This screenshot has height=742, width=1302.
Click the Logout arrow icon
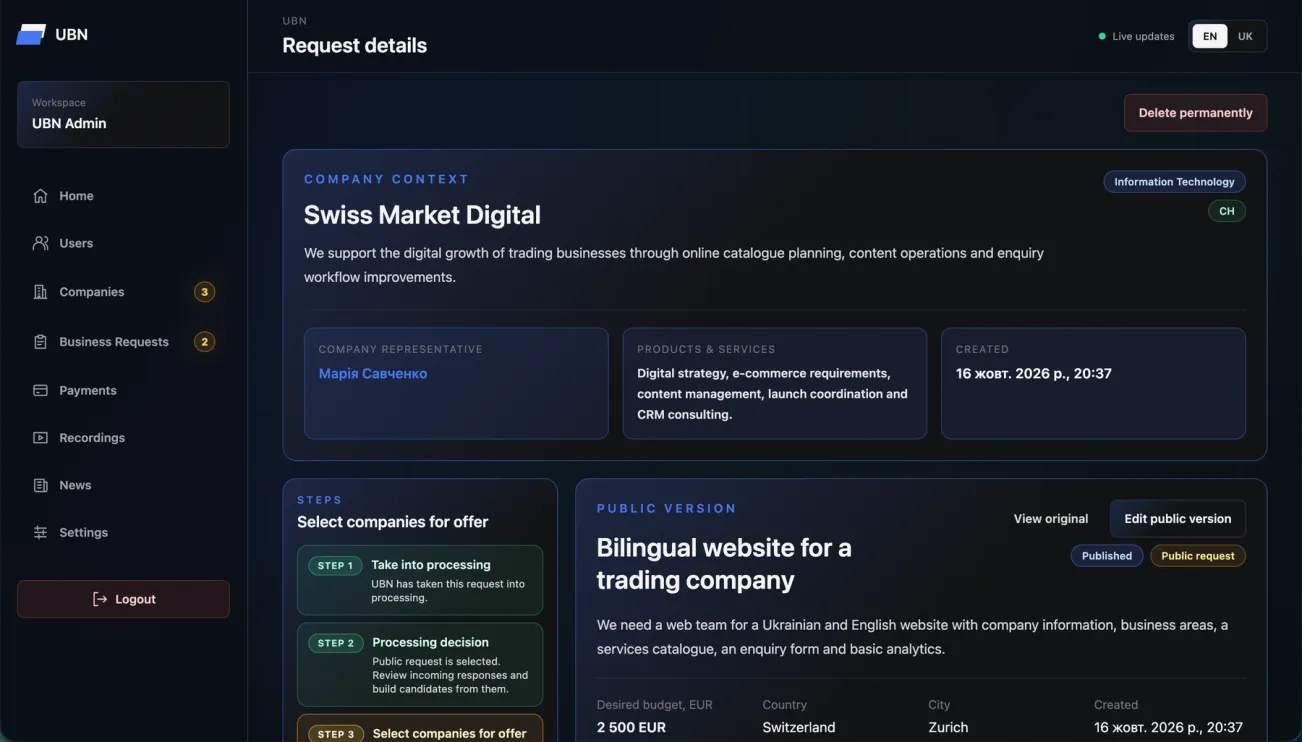(x=100, y=599)
